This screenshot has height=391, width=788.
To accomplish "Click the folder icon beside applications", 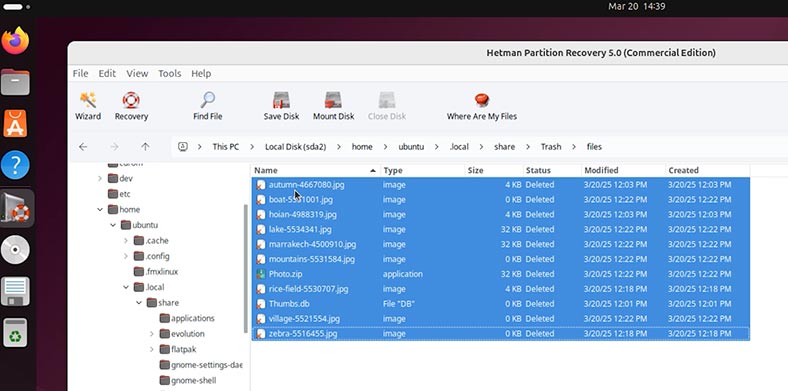I will (x=164, y=318).
